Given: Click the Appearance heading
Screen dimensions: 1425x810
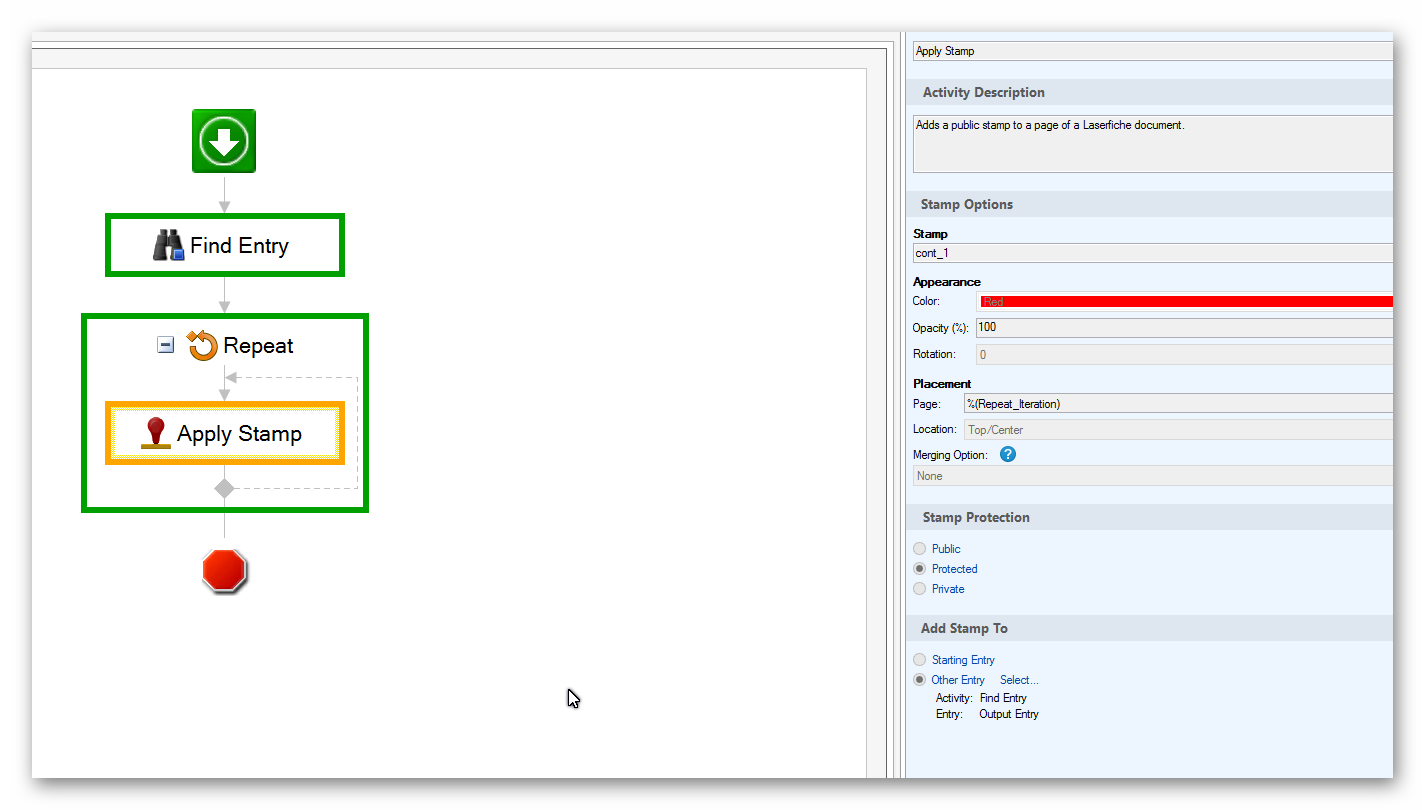Looking at the screenshot, I should click(x=947, y=282).
